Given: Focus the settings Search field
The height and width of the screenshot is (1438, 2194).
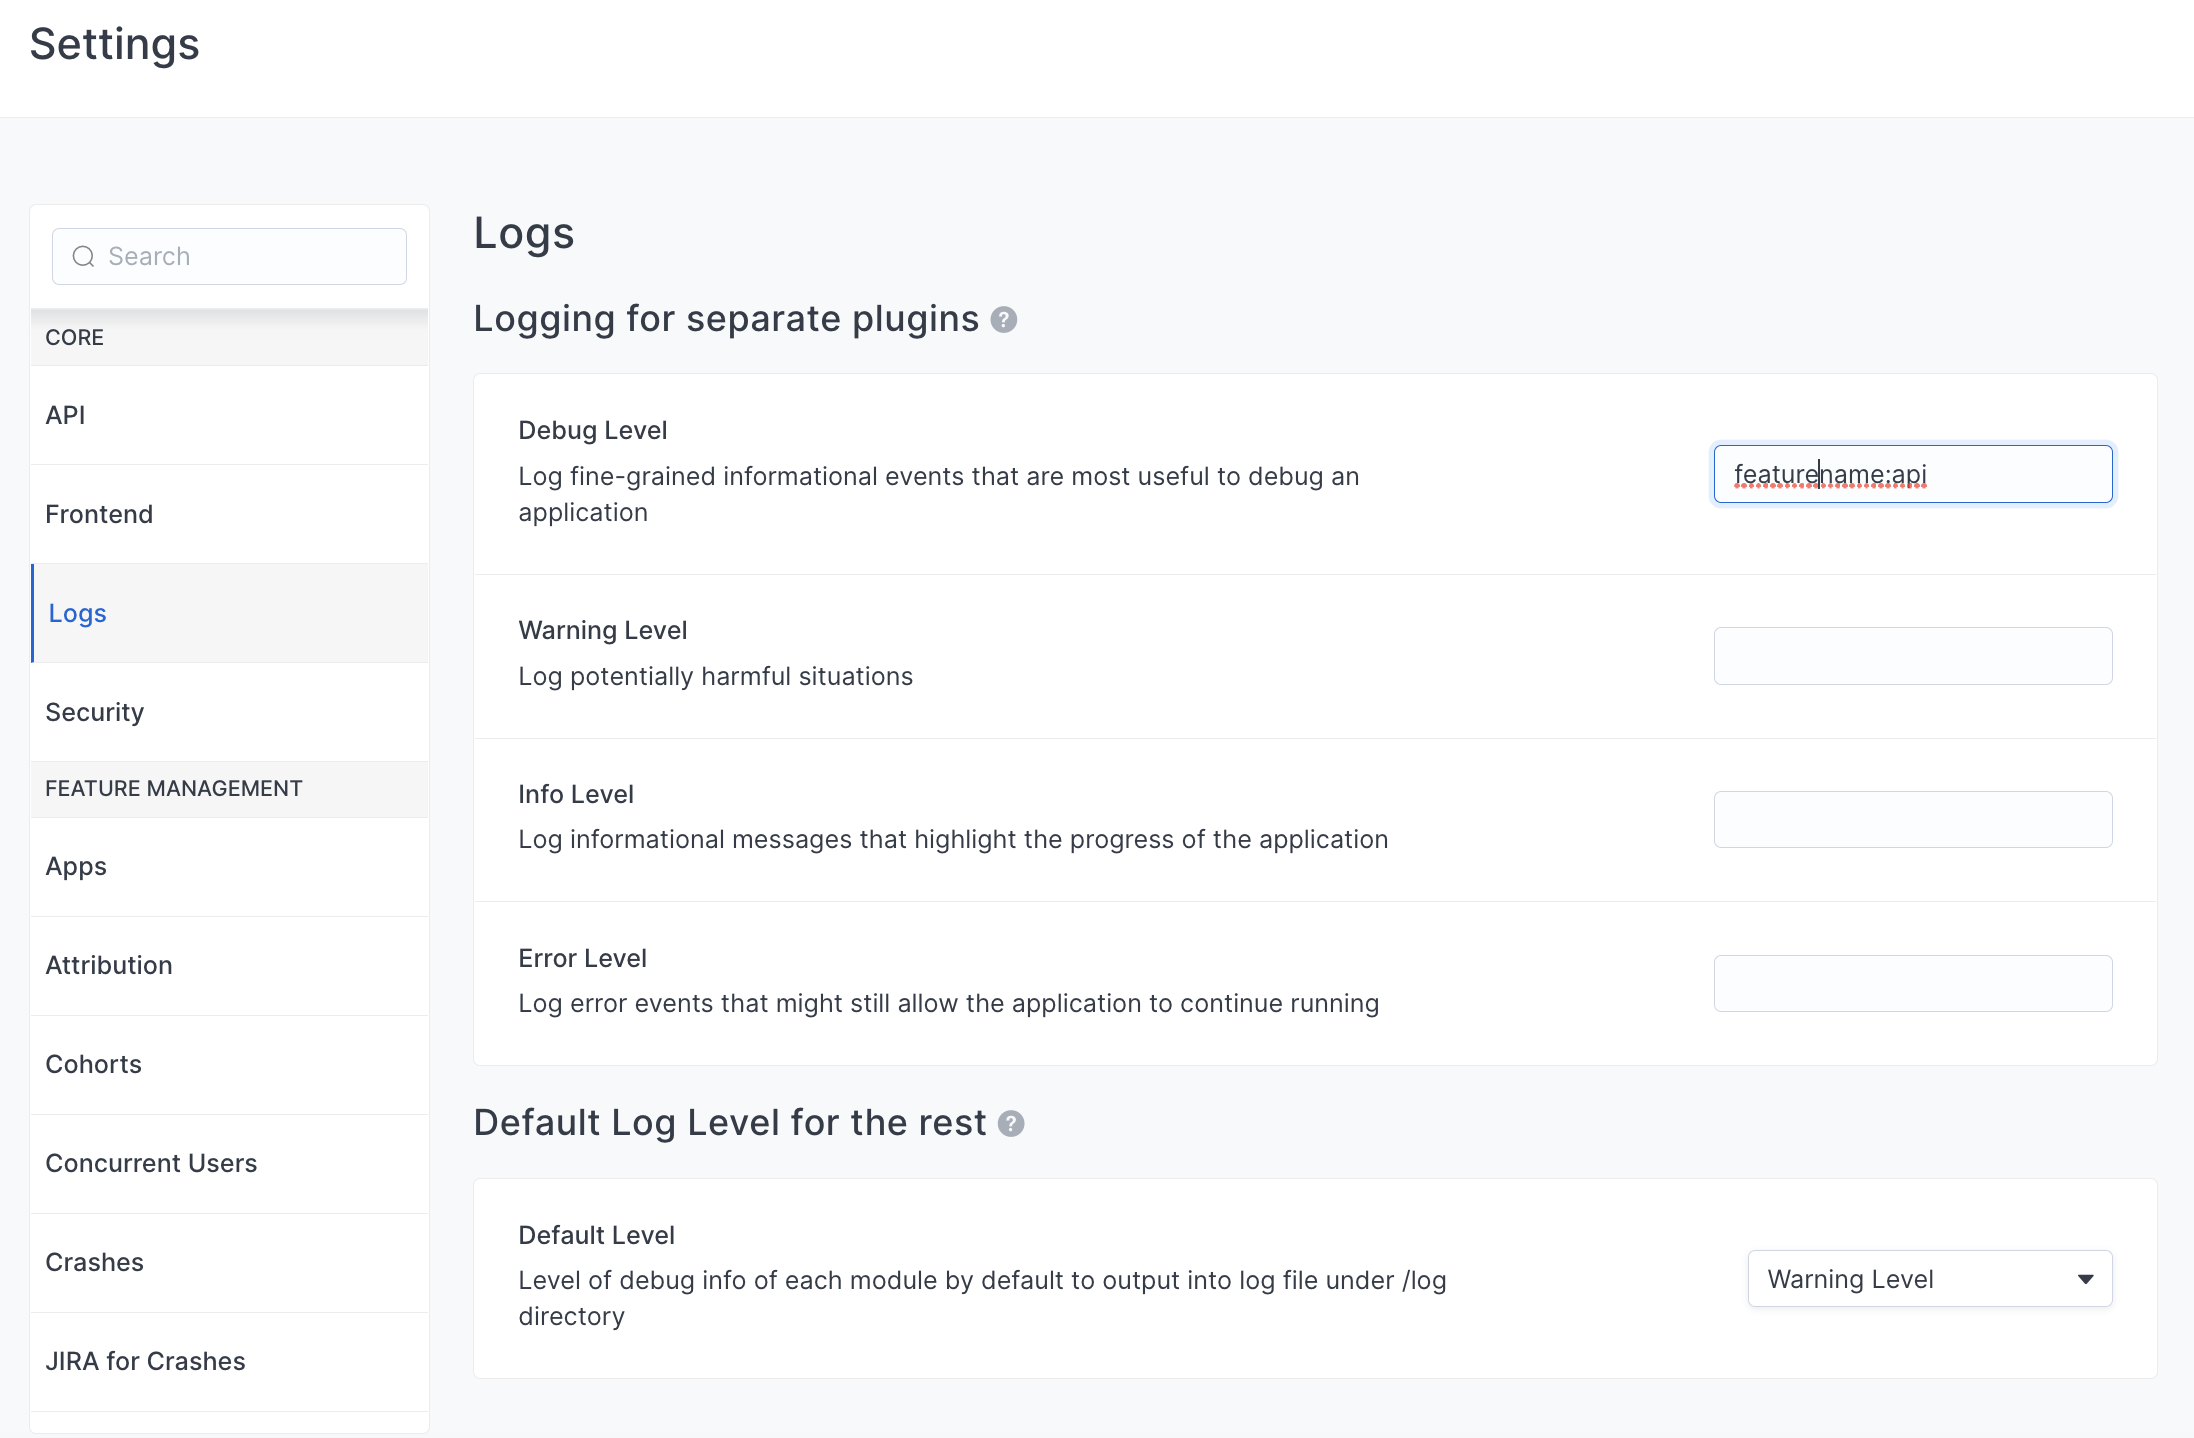Looking at the screenshot, I should [229, 257].
